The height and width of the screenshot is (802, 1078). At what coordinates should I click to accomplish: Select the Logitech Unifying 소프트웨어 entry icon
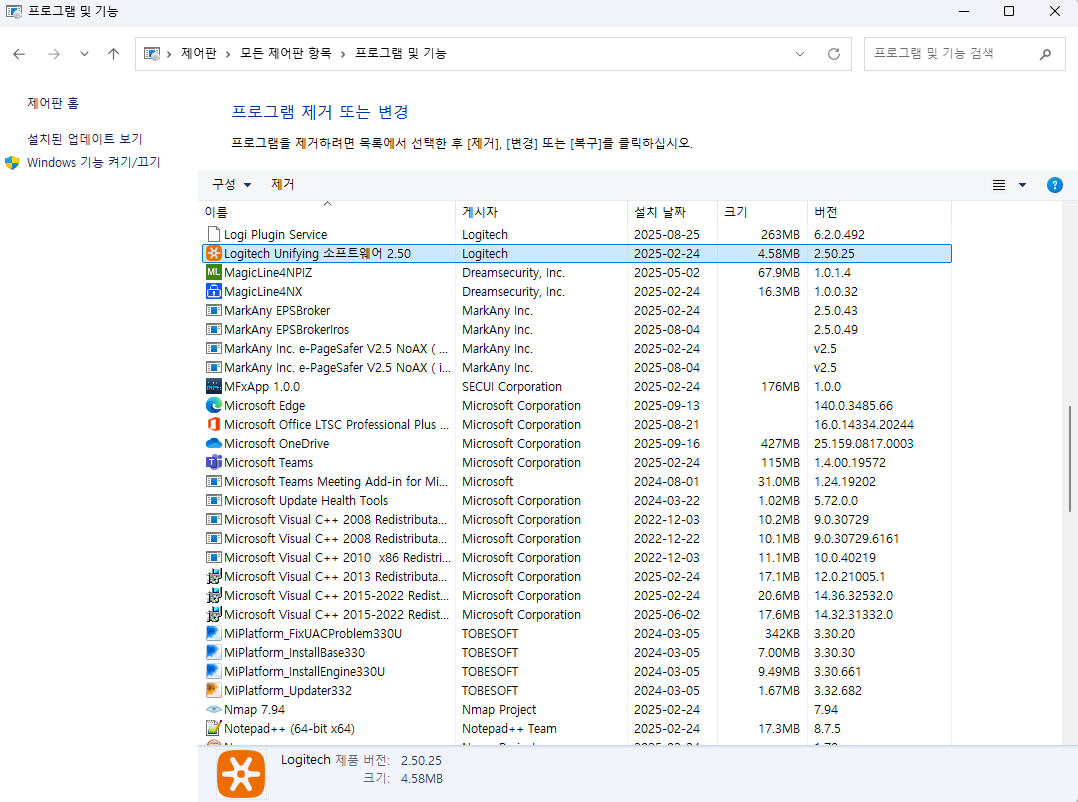click(212, 253)
